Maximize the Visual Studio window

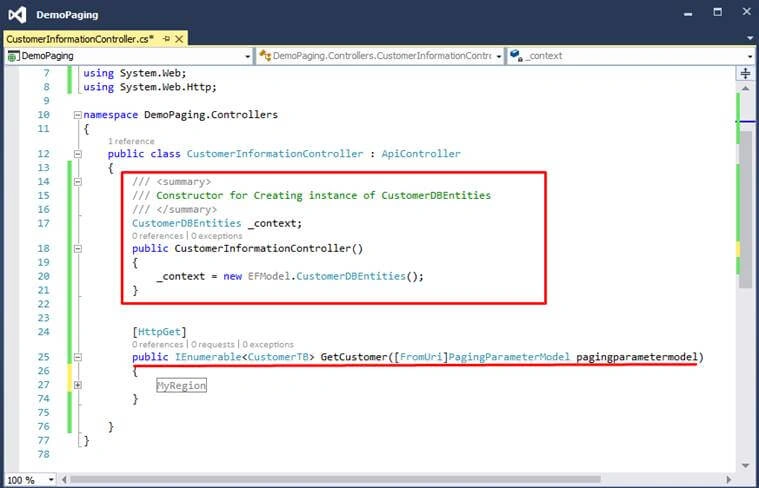[x=717, y=12]
